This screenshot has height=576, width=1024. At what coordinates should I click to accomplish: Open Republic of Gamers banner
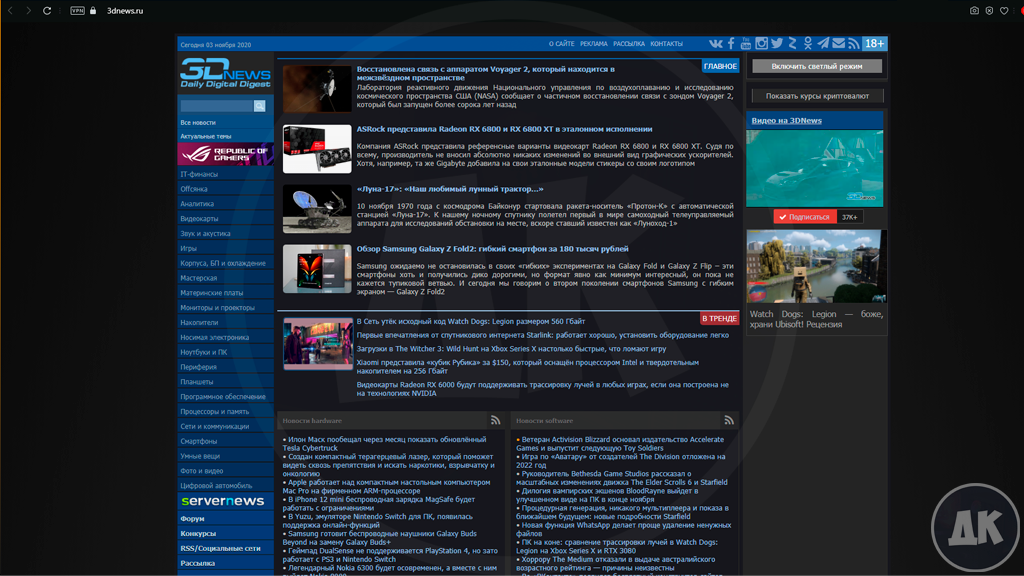coord(225,154)
